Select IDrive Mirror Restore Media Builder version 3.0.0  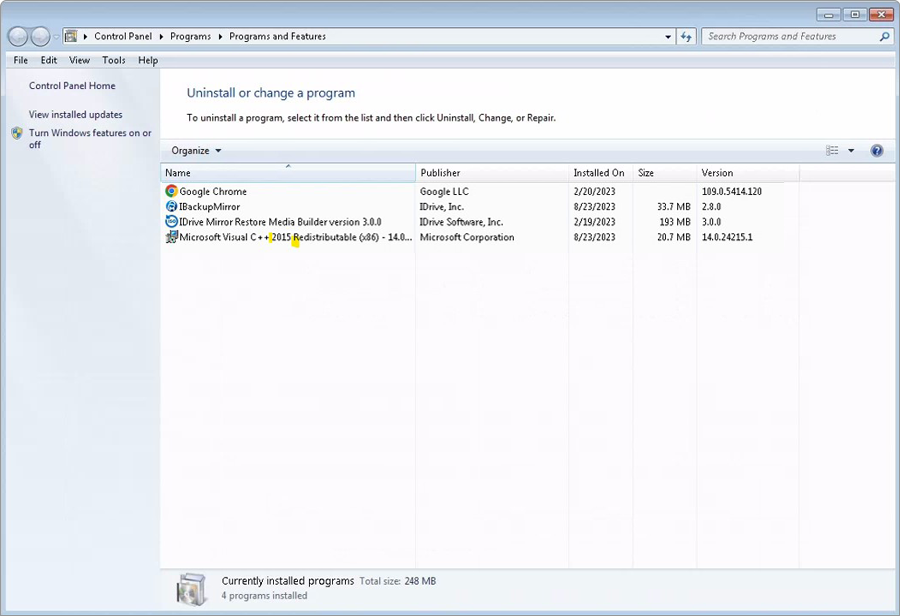tap(280, 222)
